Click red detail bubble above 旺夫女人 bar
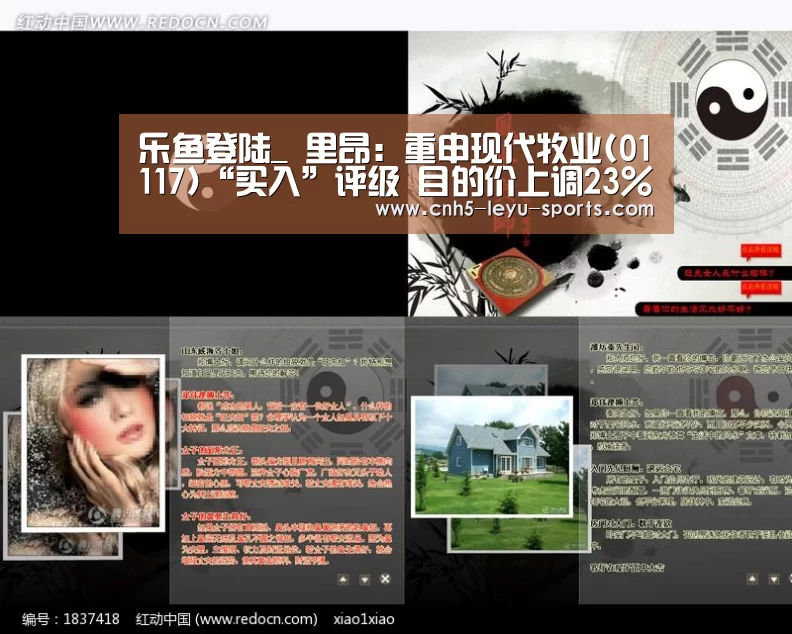 click(760, 251)
